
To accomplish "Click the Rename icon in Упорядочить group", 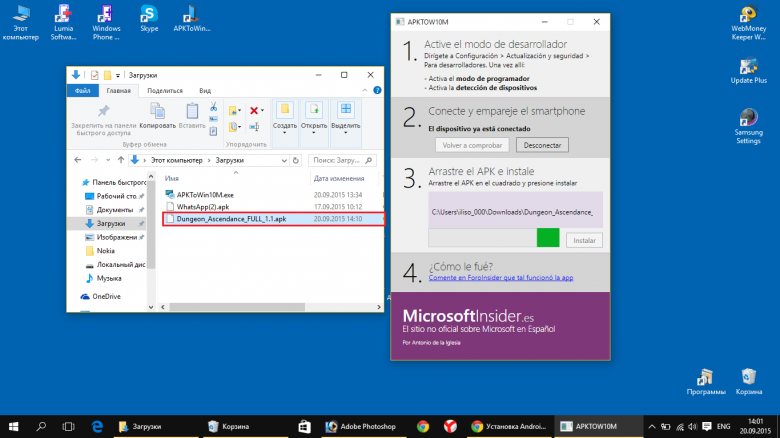I will [x=254, y=127].
